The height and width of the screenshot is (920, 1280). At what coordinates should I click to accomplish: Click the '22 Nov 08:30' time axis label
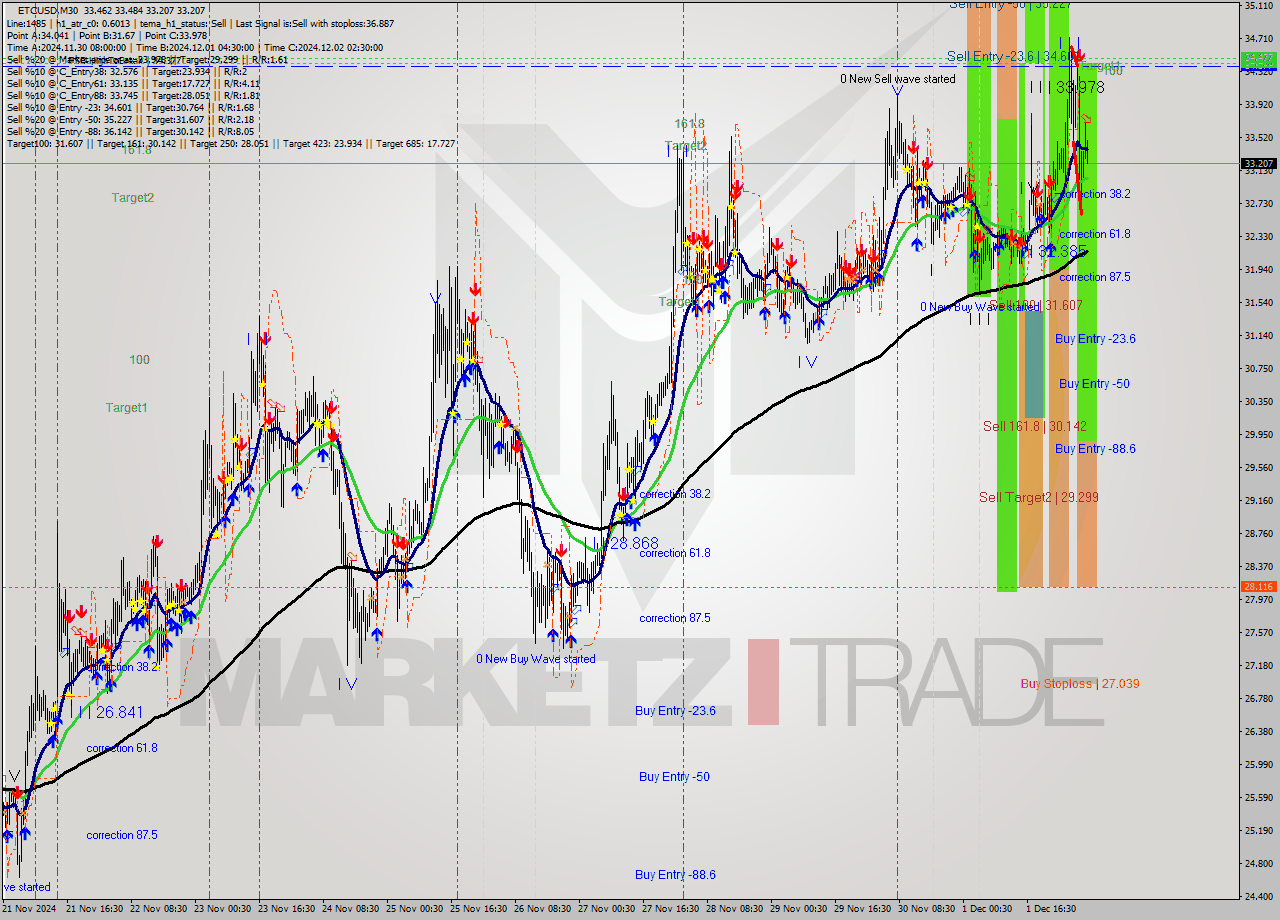pyautogui.click(x=159, y=909)
